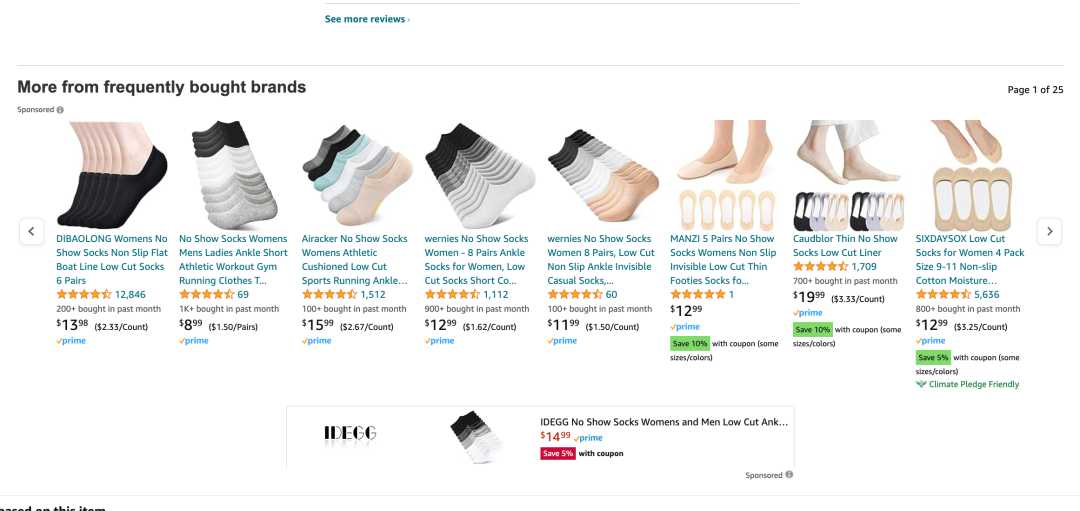Click the Sponsored info icon above carousel
The height and width of the screenshot is (511, 1080).
60,110
